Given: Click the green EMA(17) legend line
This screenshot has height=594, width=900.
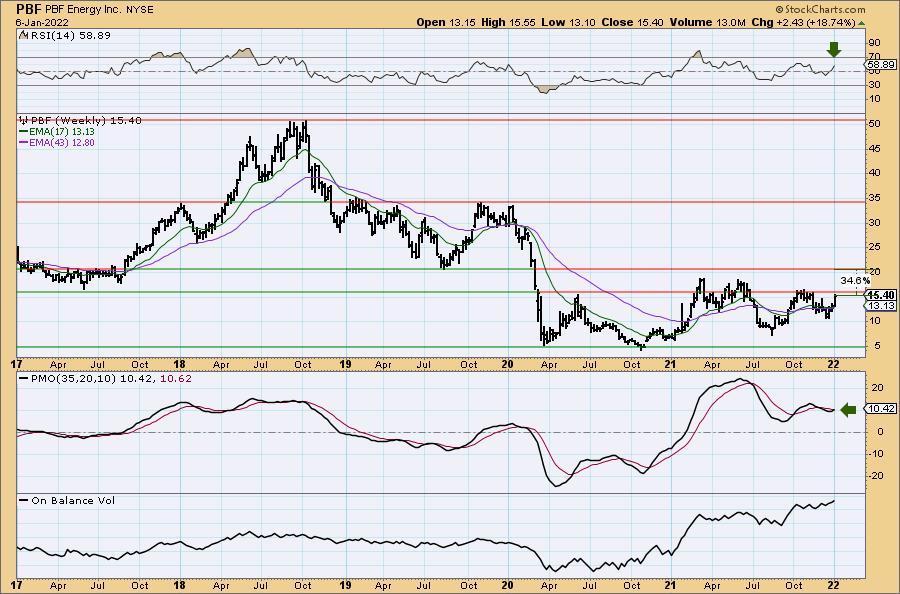Looking at the screenshot, I should click(x=24, y=131).
